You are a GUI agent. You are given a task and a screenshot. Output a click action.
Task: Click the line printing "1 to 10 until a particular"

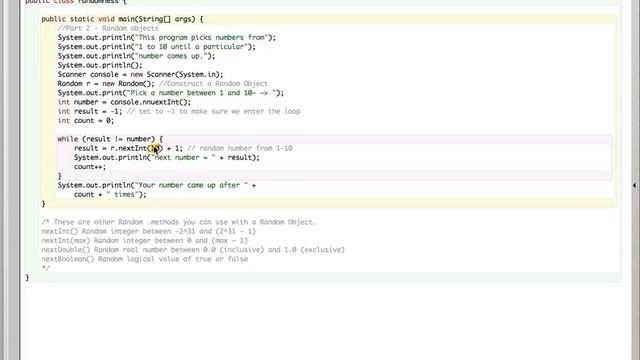coord(156,47)
